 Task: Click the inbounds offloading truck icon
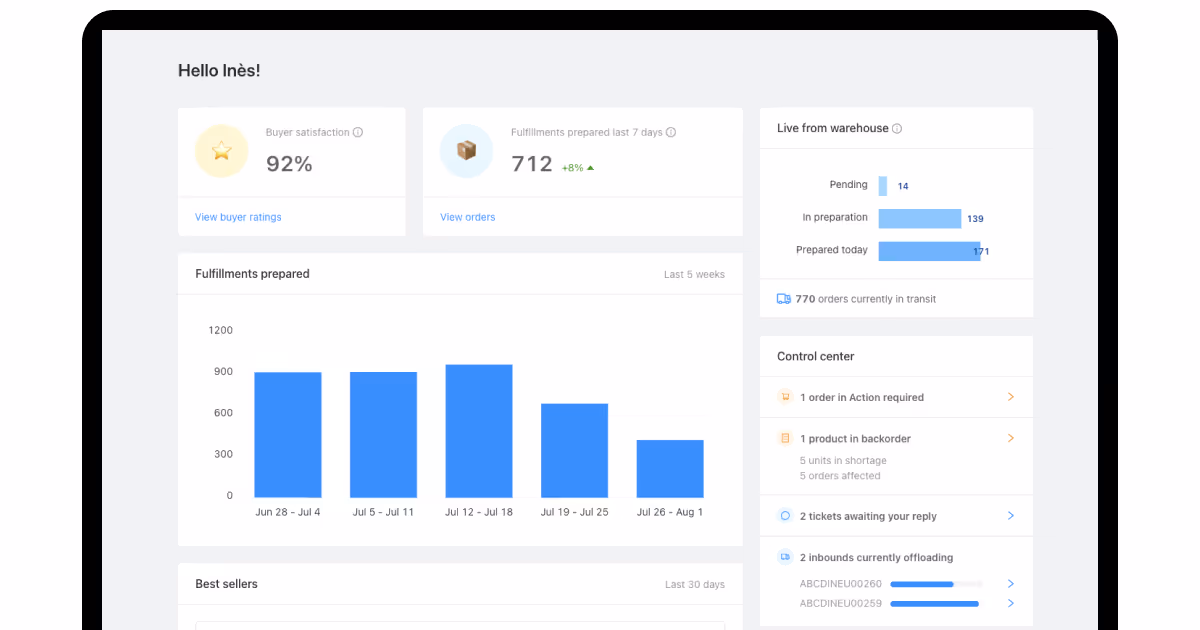(x=785, y=557)
